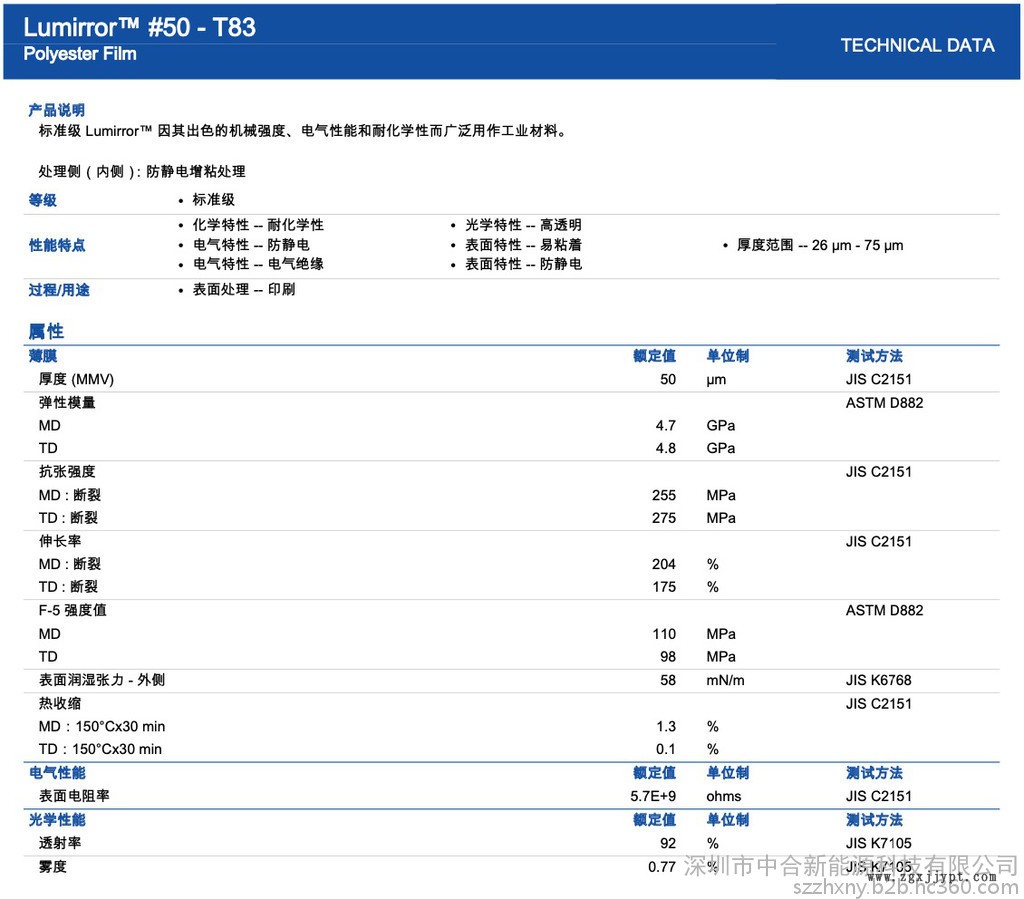This screenshot has width=1024, height=899.
Task: Select the ASTM D882 method for 弹性模量
Action: tap(884, 403)
